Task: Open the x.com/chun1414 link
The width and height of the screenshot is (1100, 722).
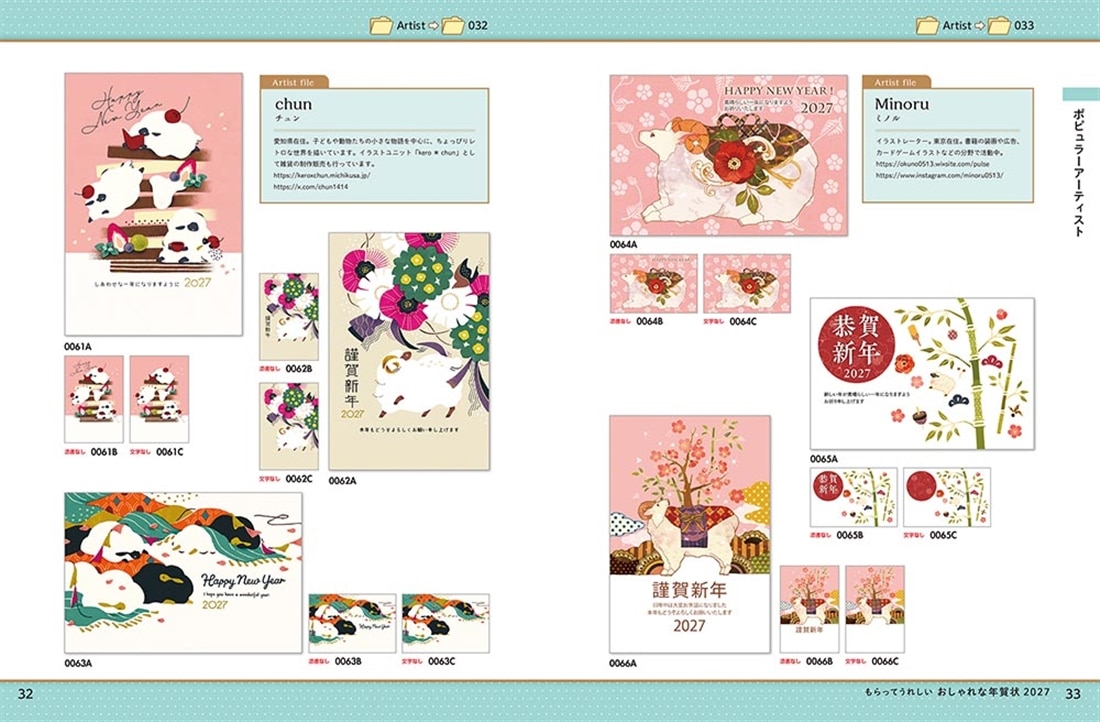Action: click(311, 187)
